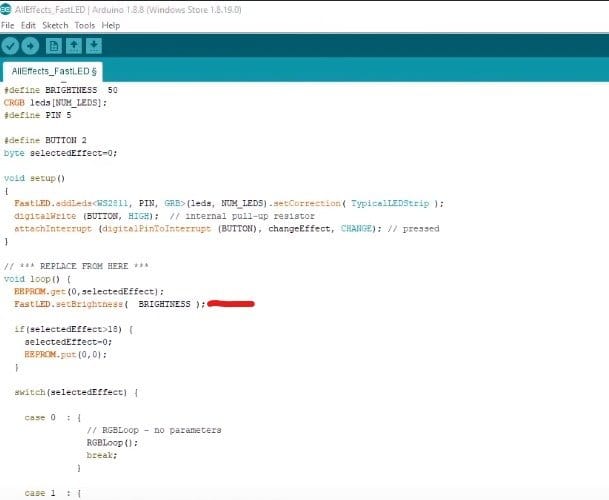The image size is (609, 500).
Task: Click the FastLED.setBrightness line
Action: (110, 304)
